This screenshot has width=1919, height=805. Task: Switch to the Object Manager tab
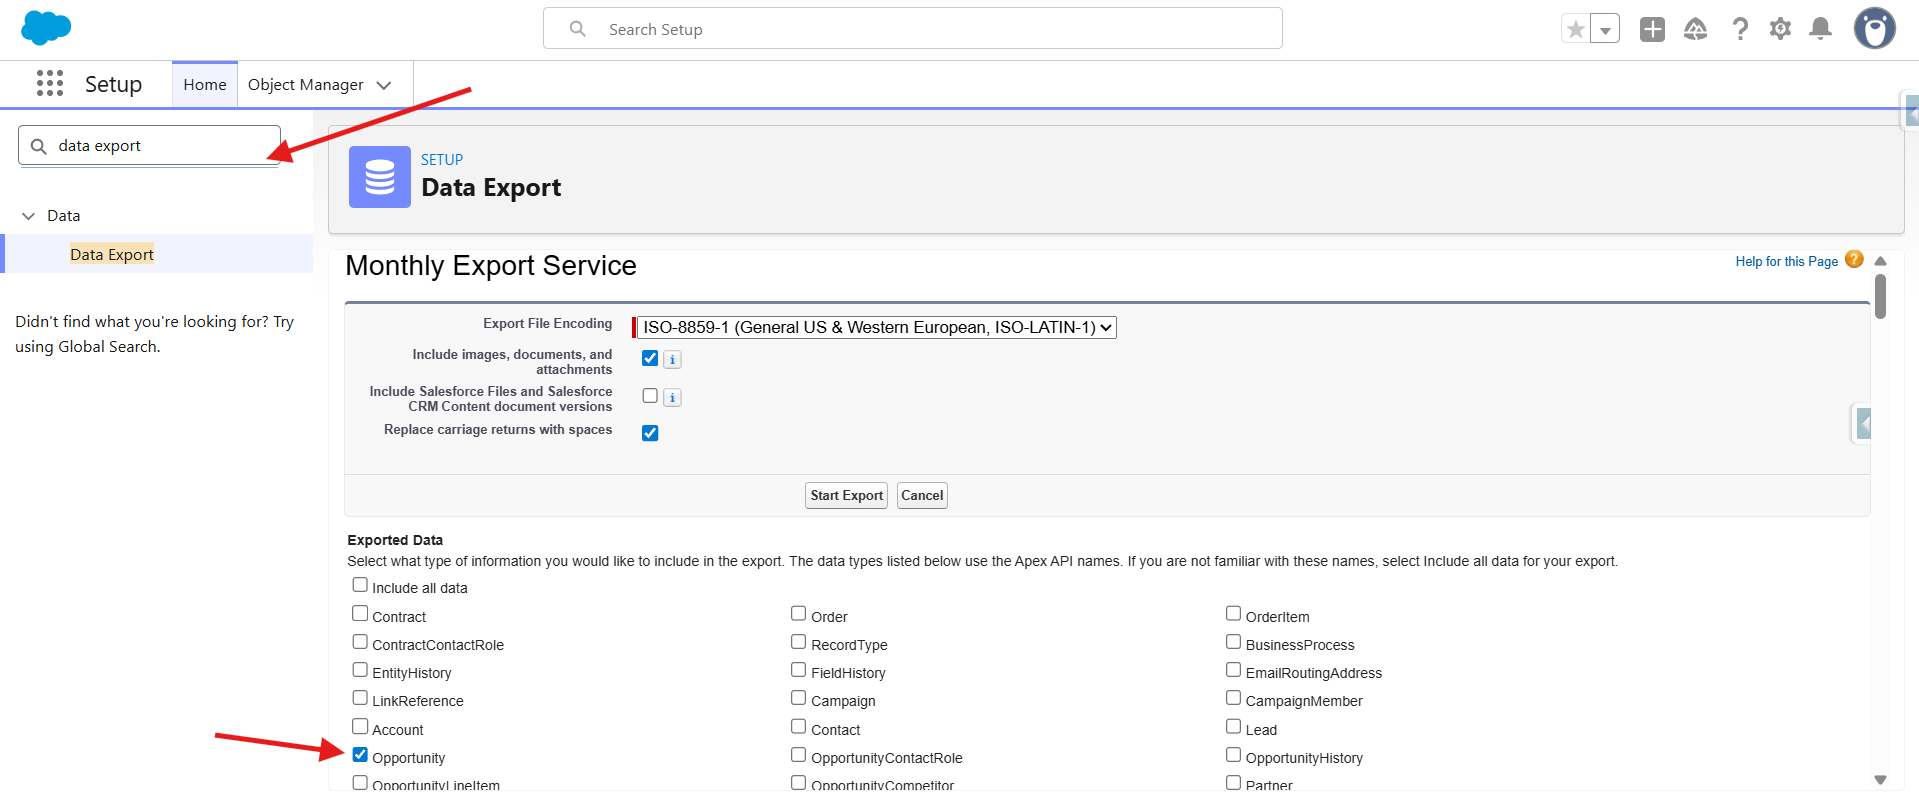(305, 85)
